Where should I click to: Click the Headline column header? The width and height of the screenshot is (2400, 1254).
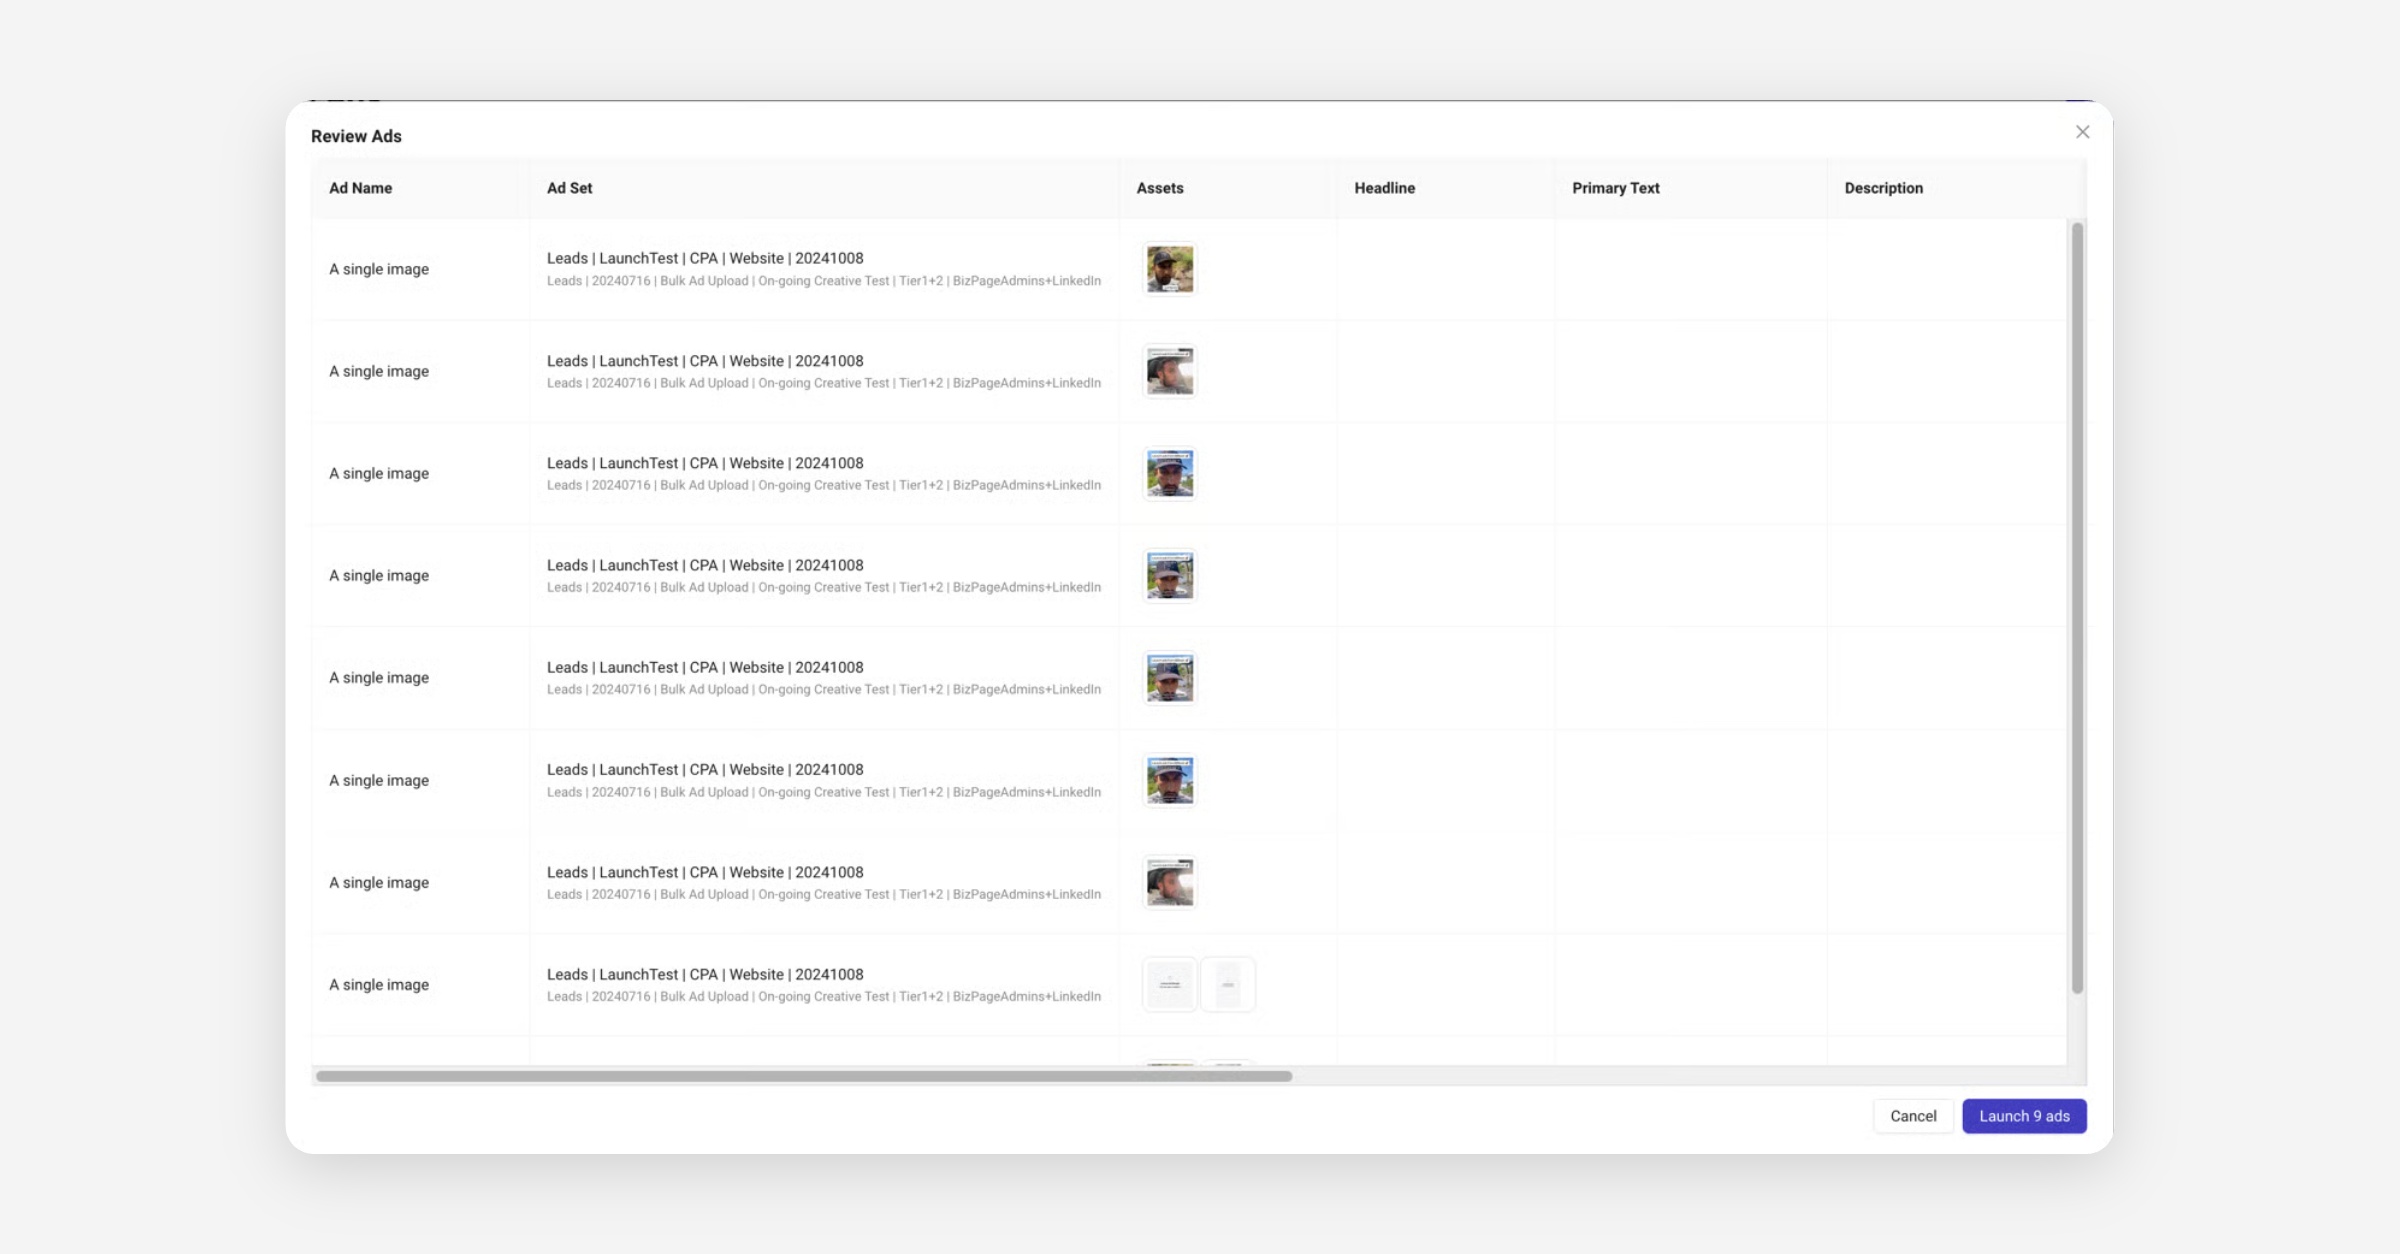(1384, 188)
